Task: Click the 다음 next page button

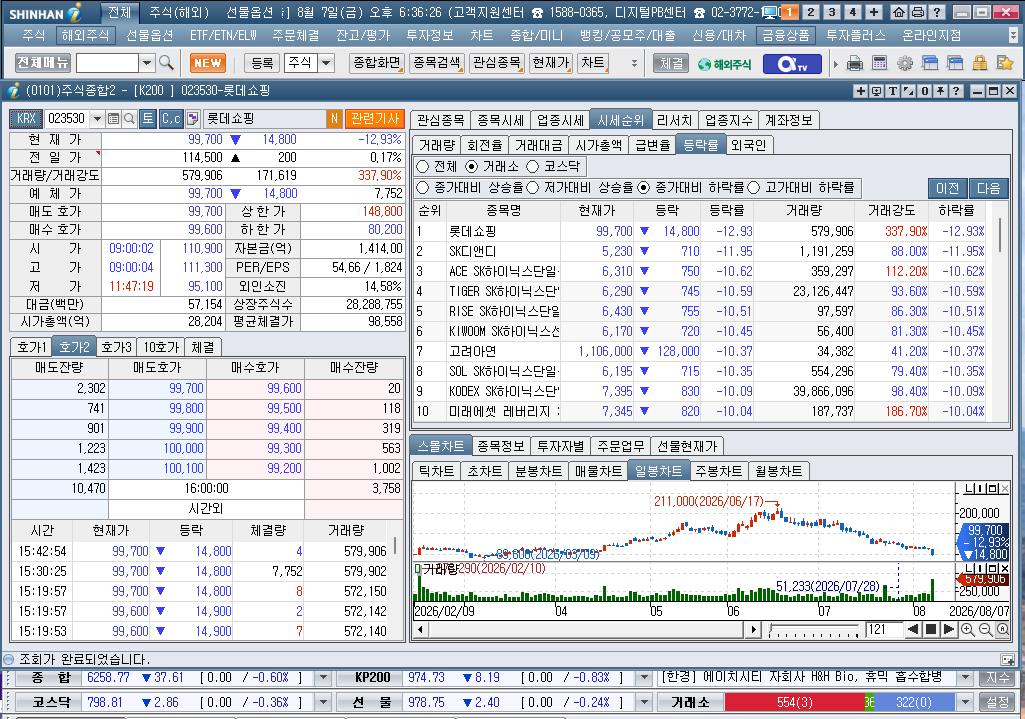Action: pos(988,188)
